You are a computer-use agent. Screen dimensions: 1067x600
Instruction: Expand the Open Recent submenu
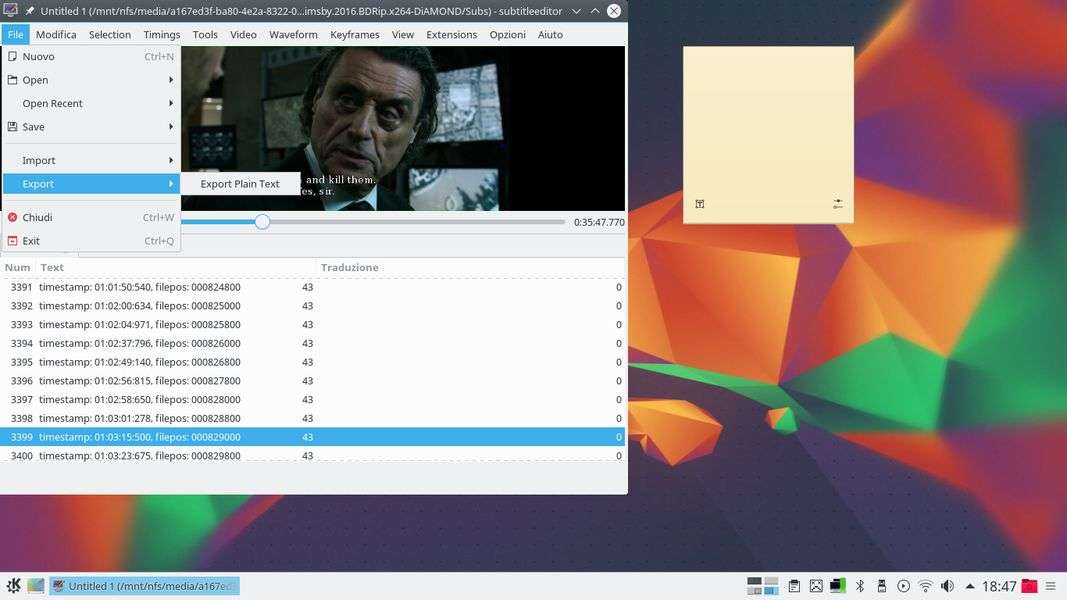coord(91,103)
